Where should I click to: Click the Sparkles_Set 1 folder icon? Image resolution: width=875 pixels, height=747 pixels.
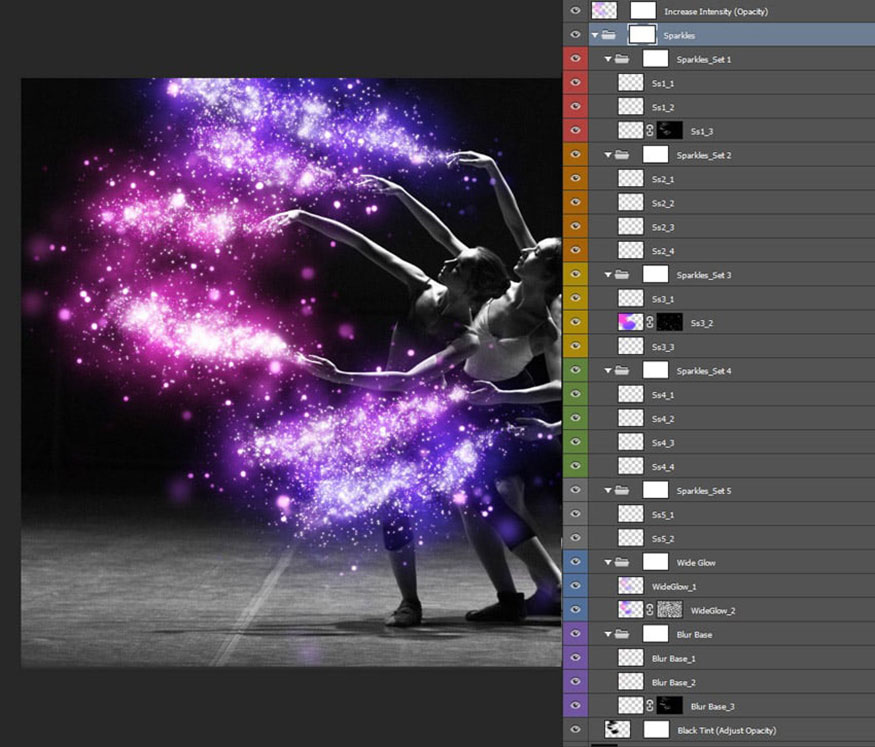(622, 59)
